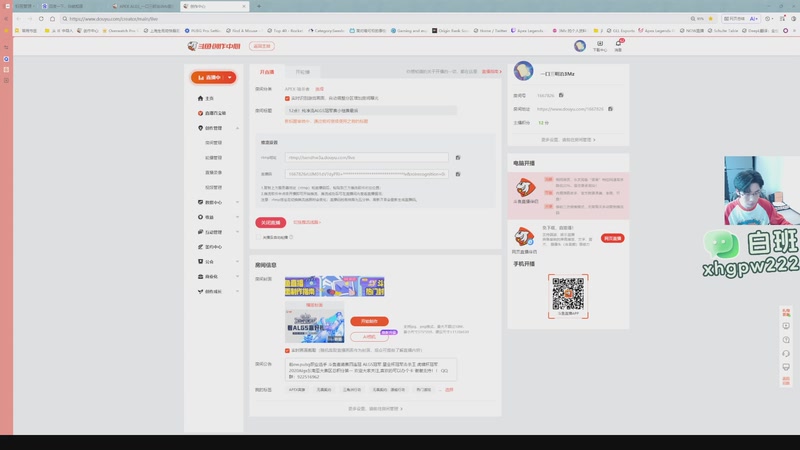The width and height of the screenshot is (800, 450).
Task: Expand the 创作成长 sidebar section
Action: coord(237,291)
